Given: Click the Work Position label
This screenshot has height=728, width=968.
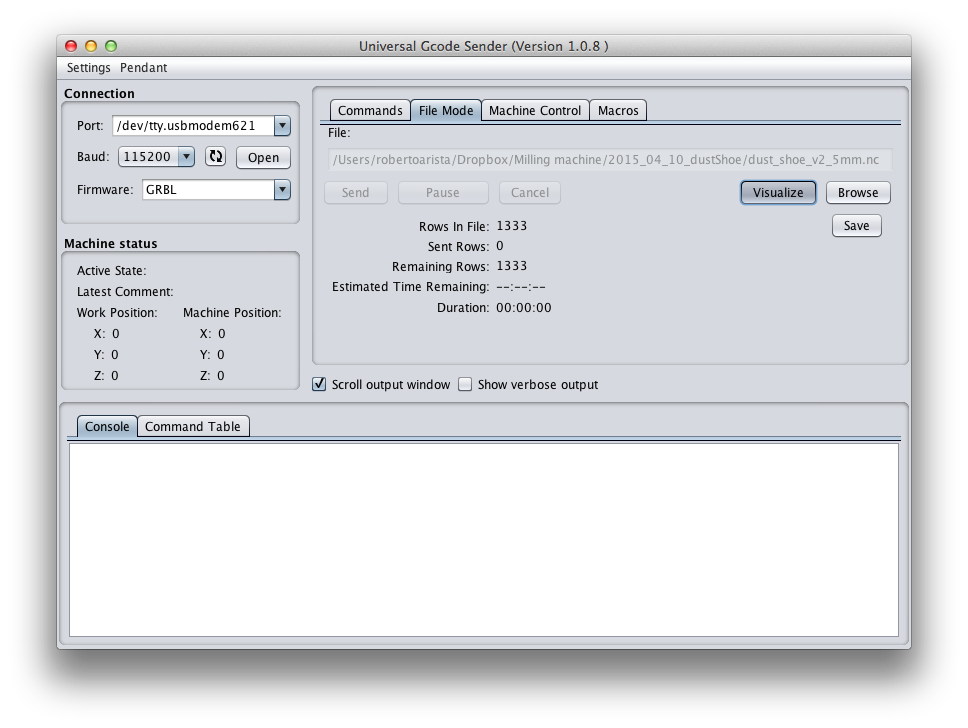Looking at the screenshot, I should (x=117, y=312).
